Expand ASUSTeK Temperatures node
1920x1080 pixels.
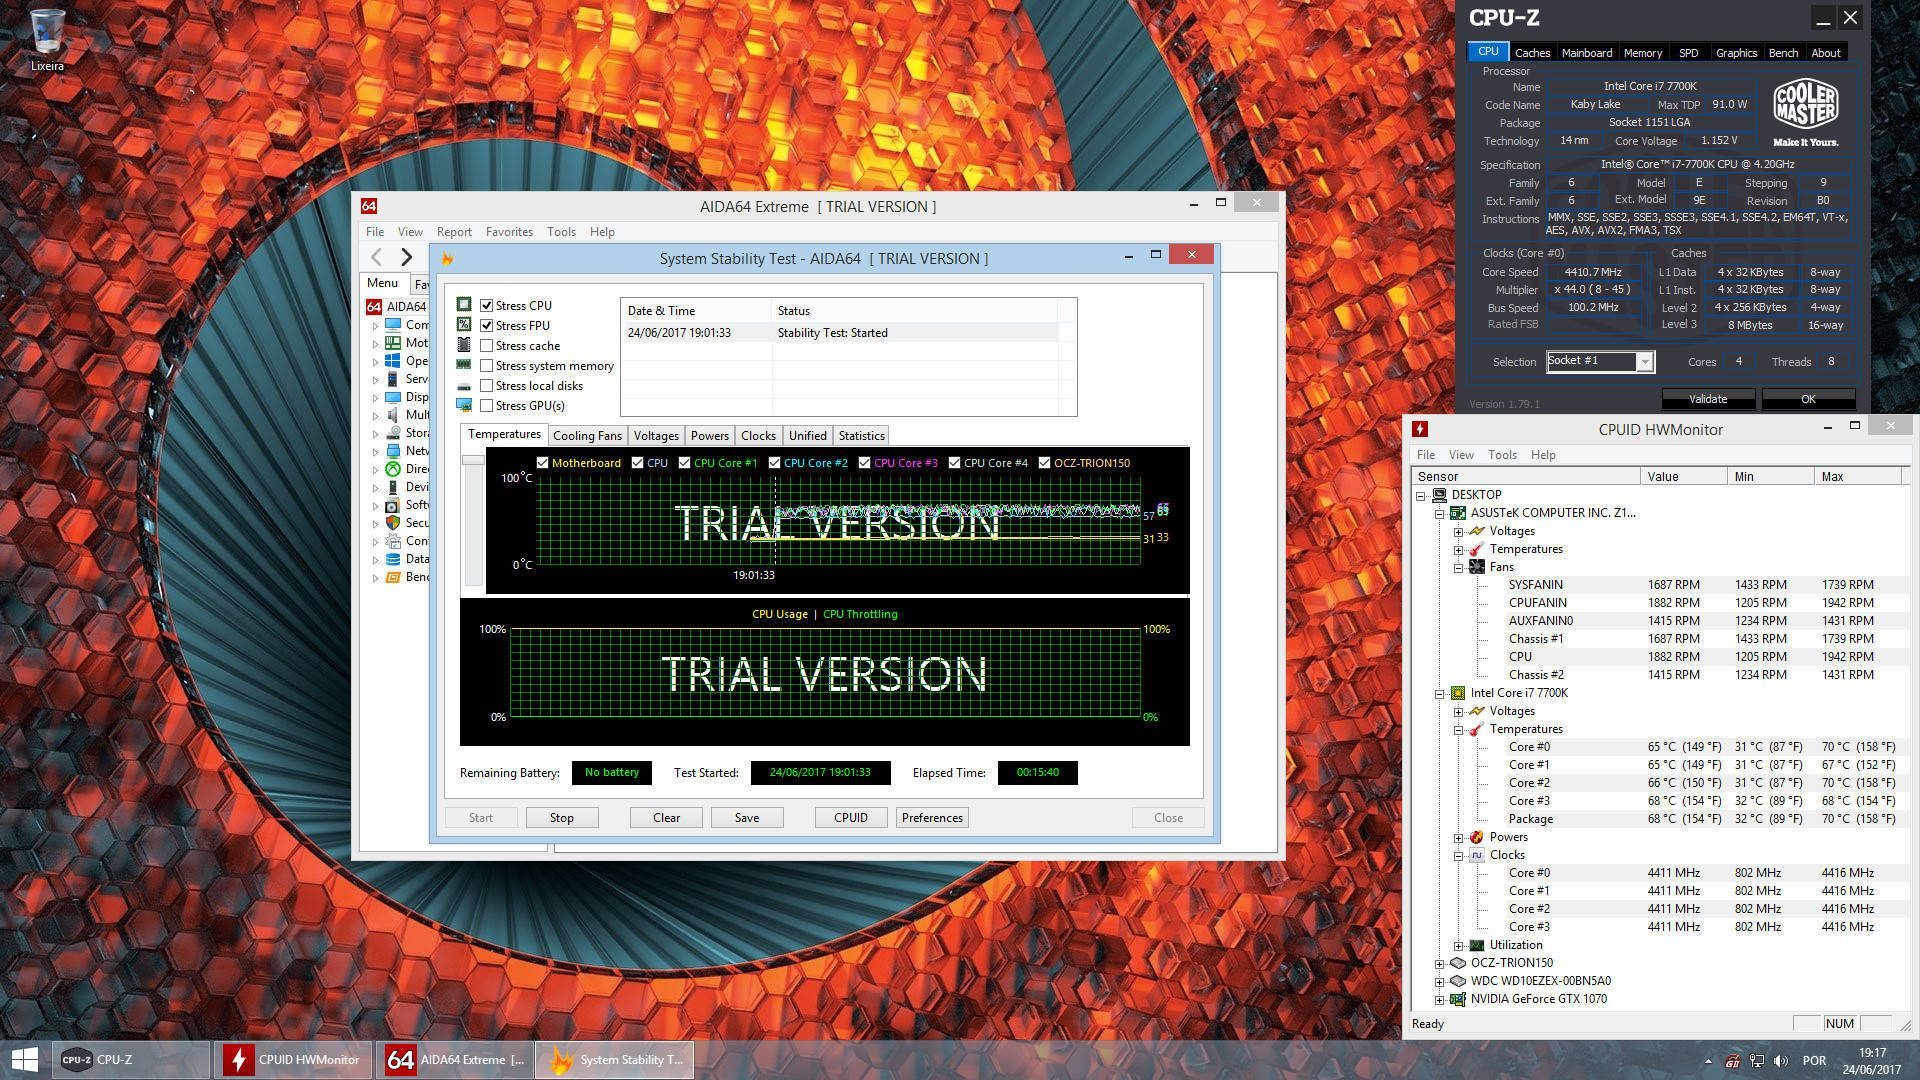click(1458, 549)
